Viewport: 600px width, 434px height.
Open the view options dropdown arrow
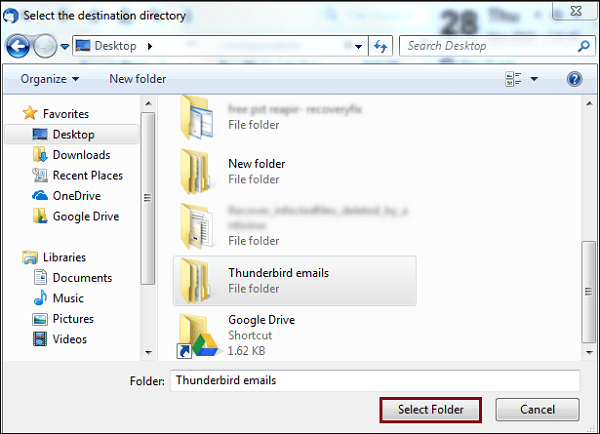pyautogui.click(x=534, y=79)
